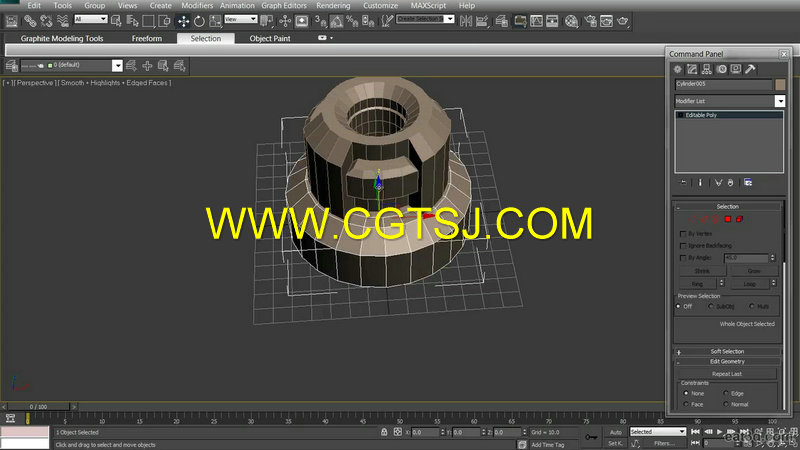Screen dimensions: 800x450
Task: Open the reference coordinate View dropdown
Action: point(241,19)
